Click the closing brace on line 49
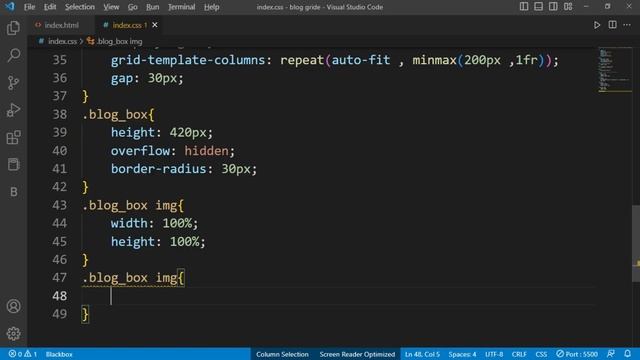640x360 pixels. point(85,314)
